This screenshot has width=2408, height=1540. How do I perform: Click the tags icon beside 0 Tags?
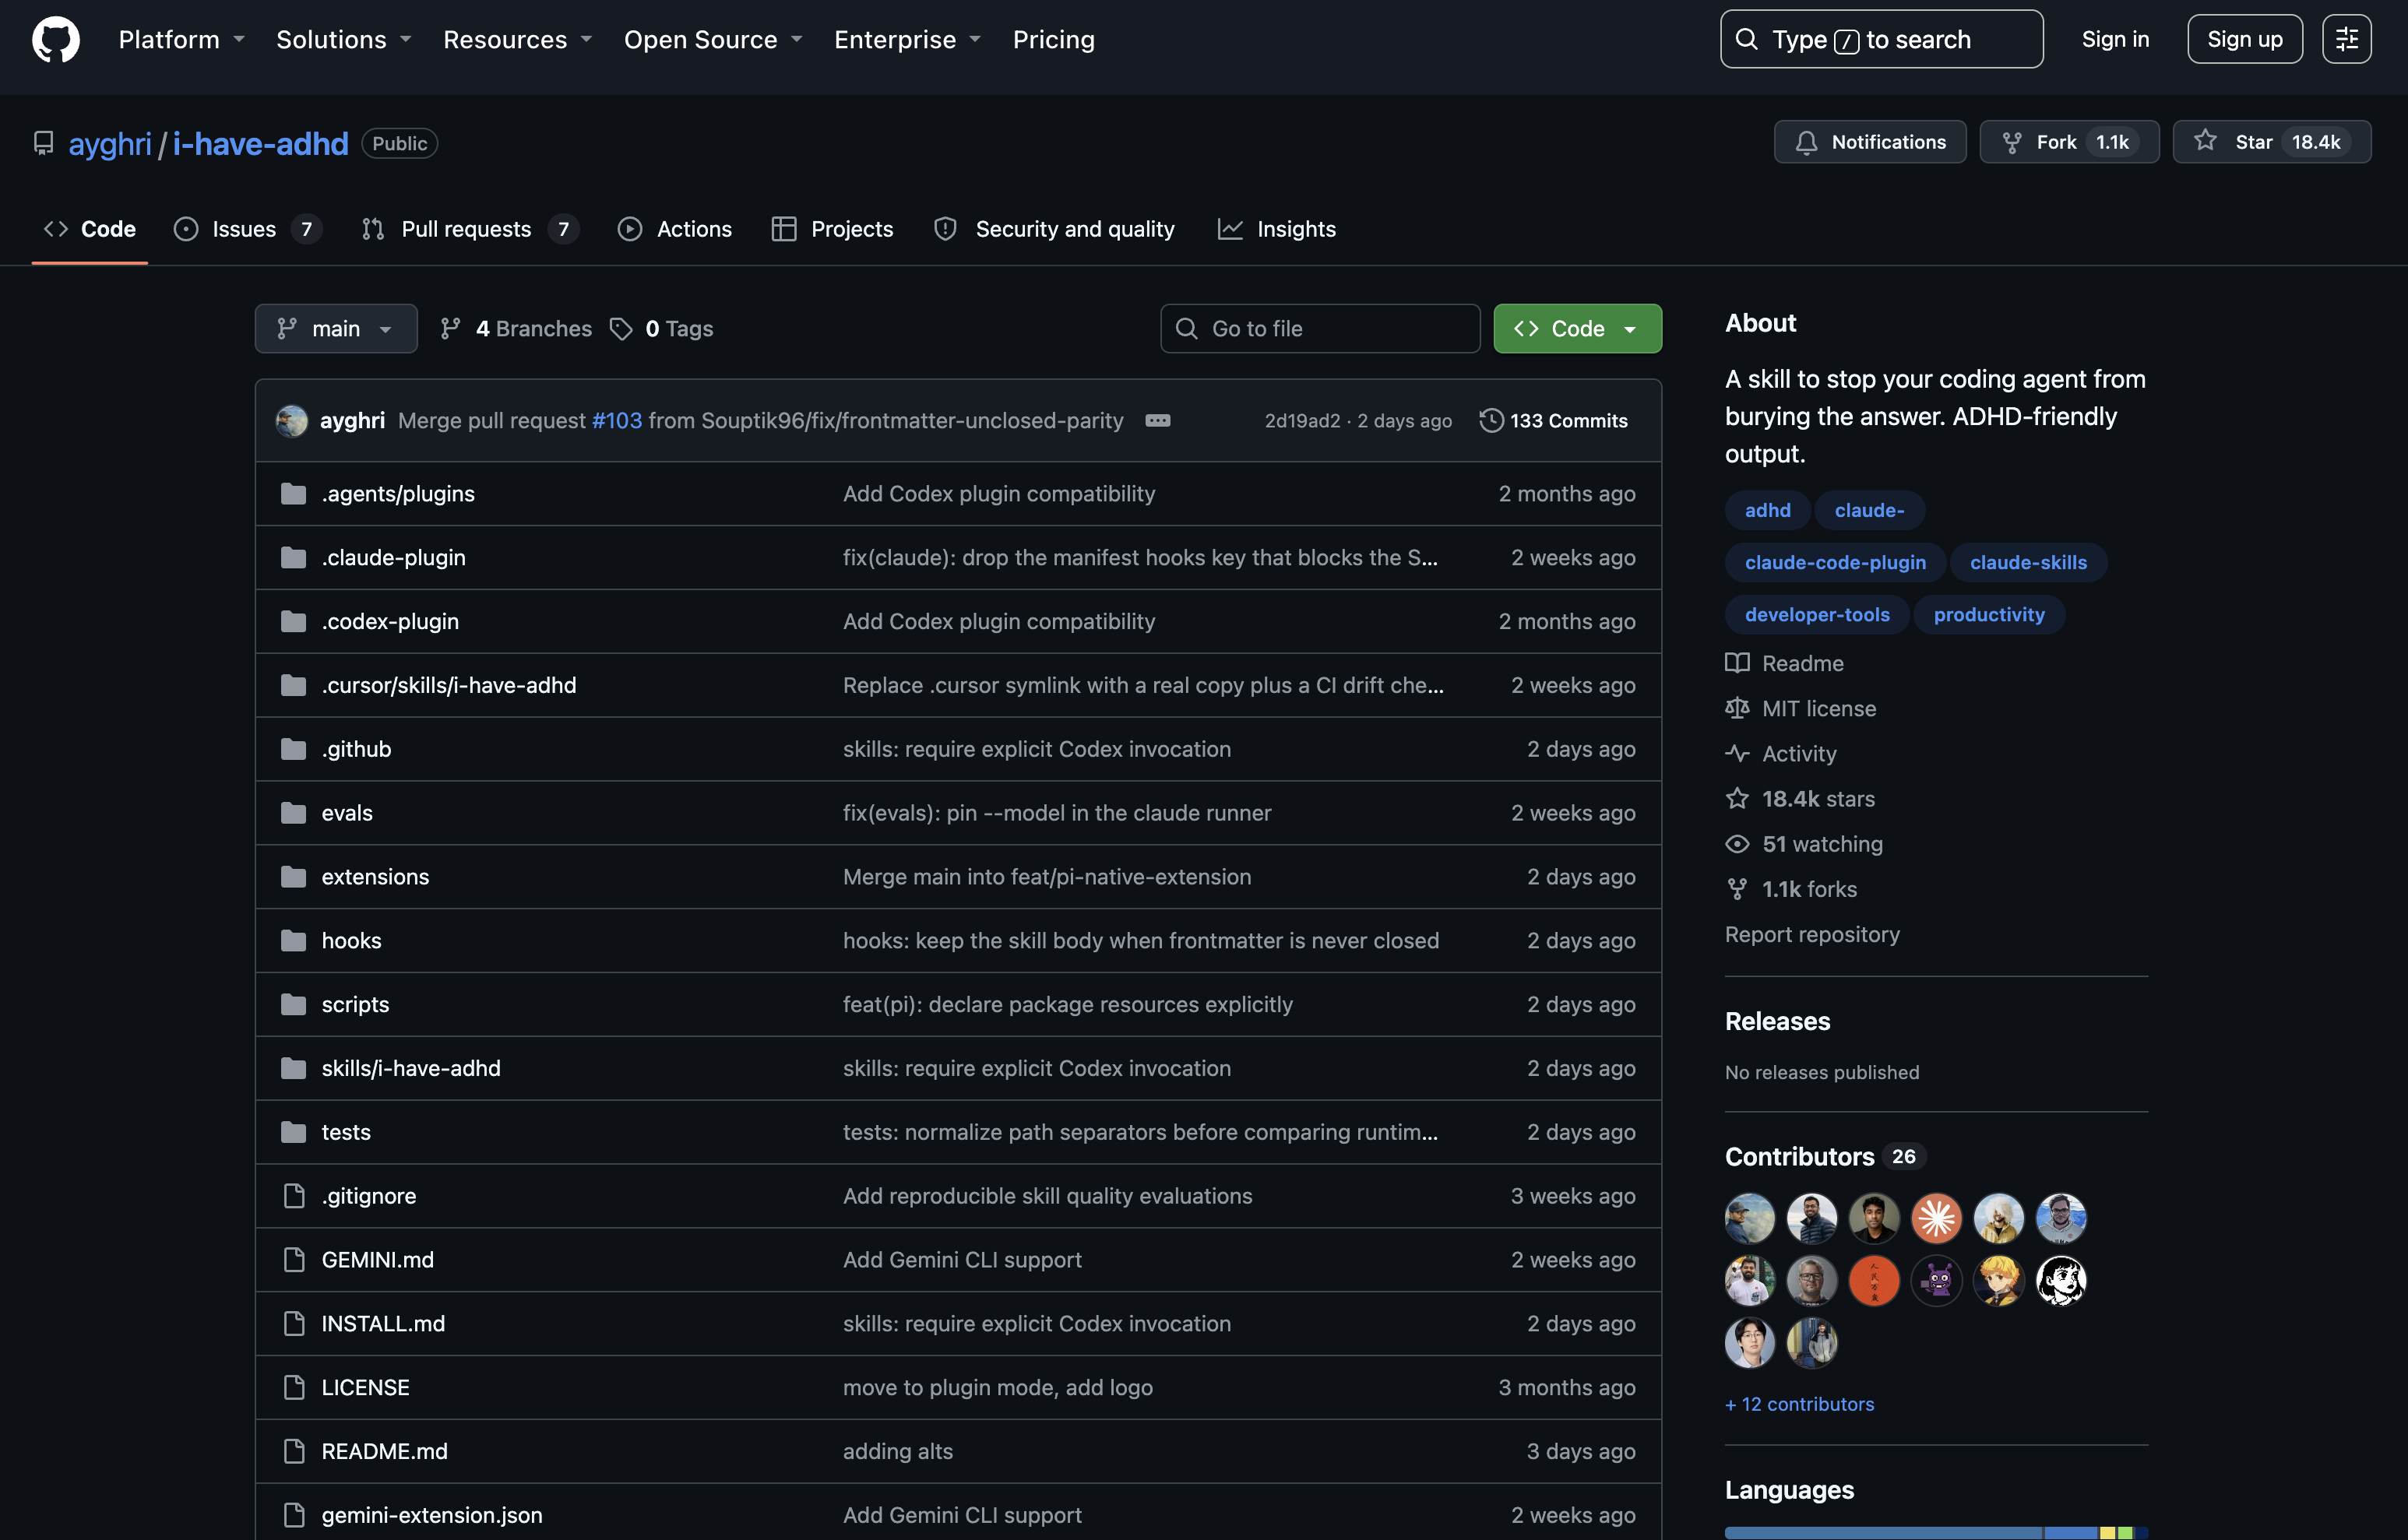click(621, 329)
